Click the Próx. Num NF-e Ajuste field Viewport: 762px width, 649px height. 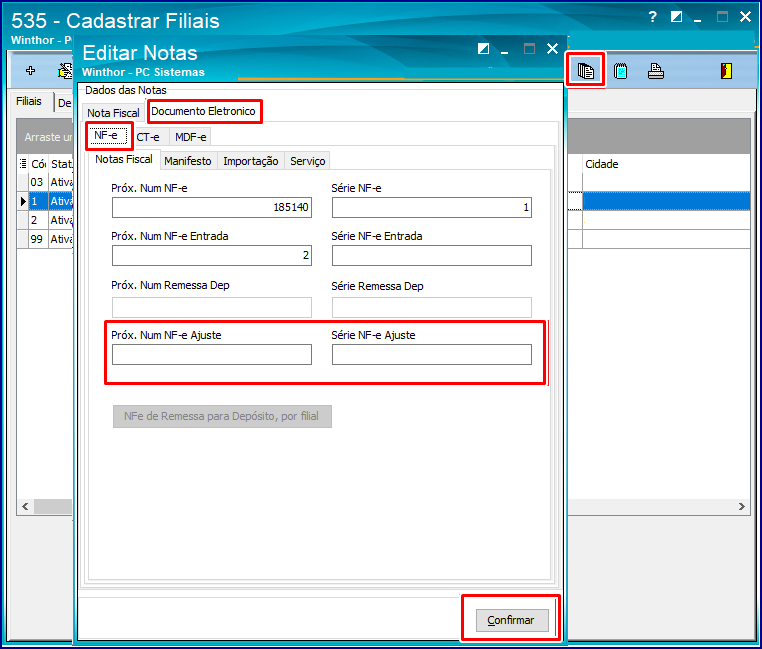pyautogui.click(x=211, y=354)
